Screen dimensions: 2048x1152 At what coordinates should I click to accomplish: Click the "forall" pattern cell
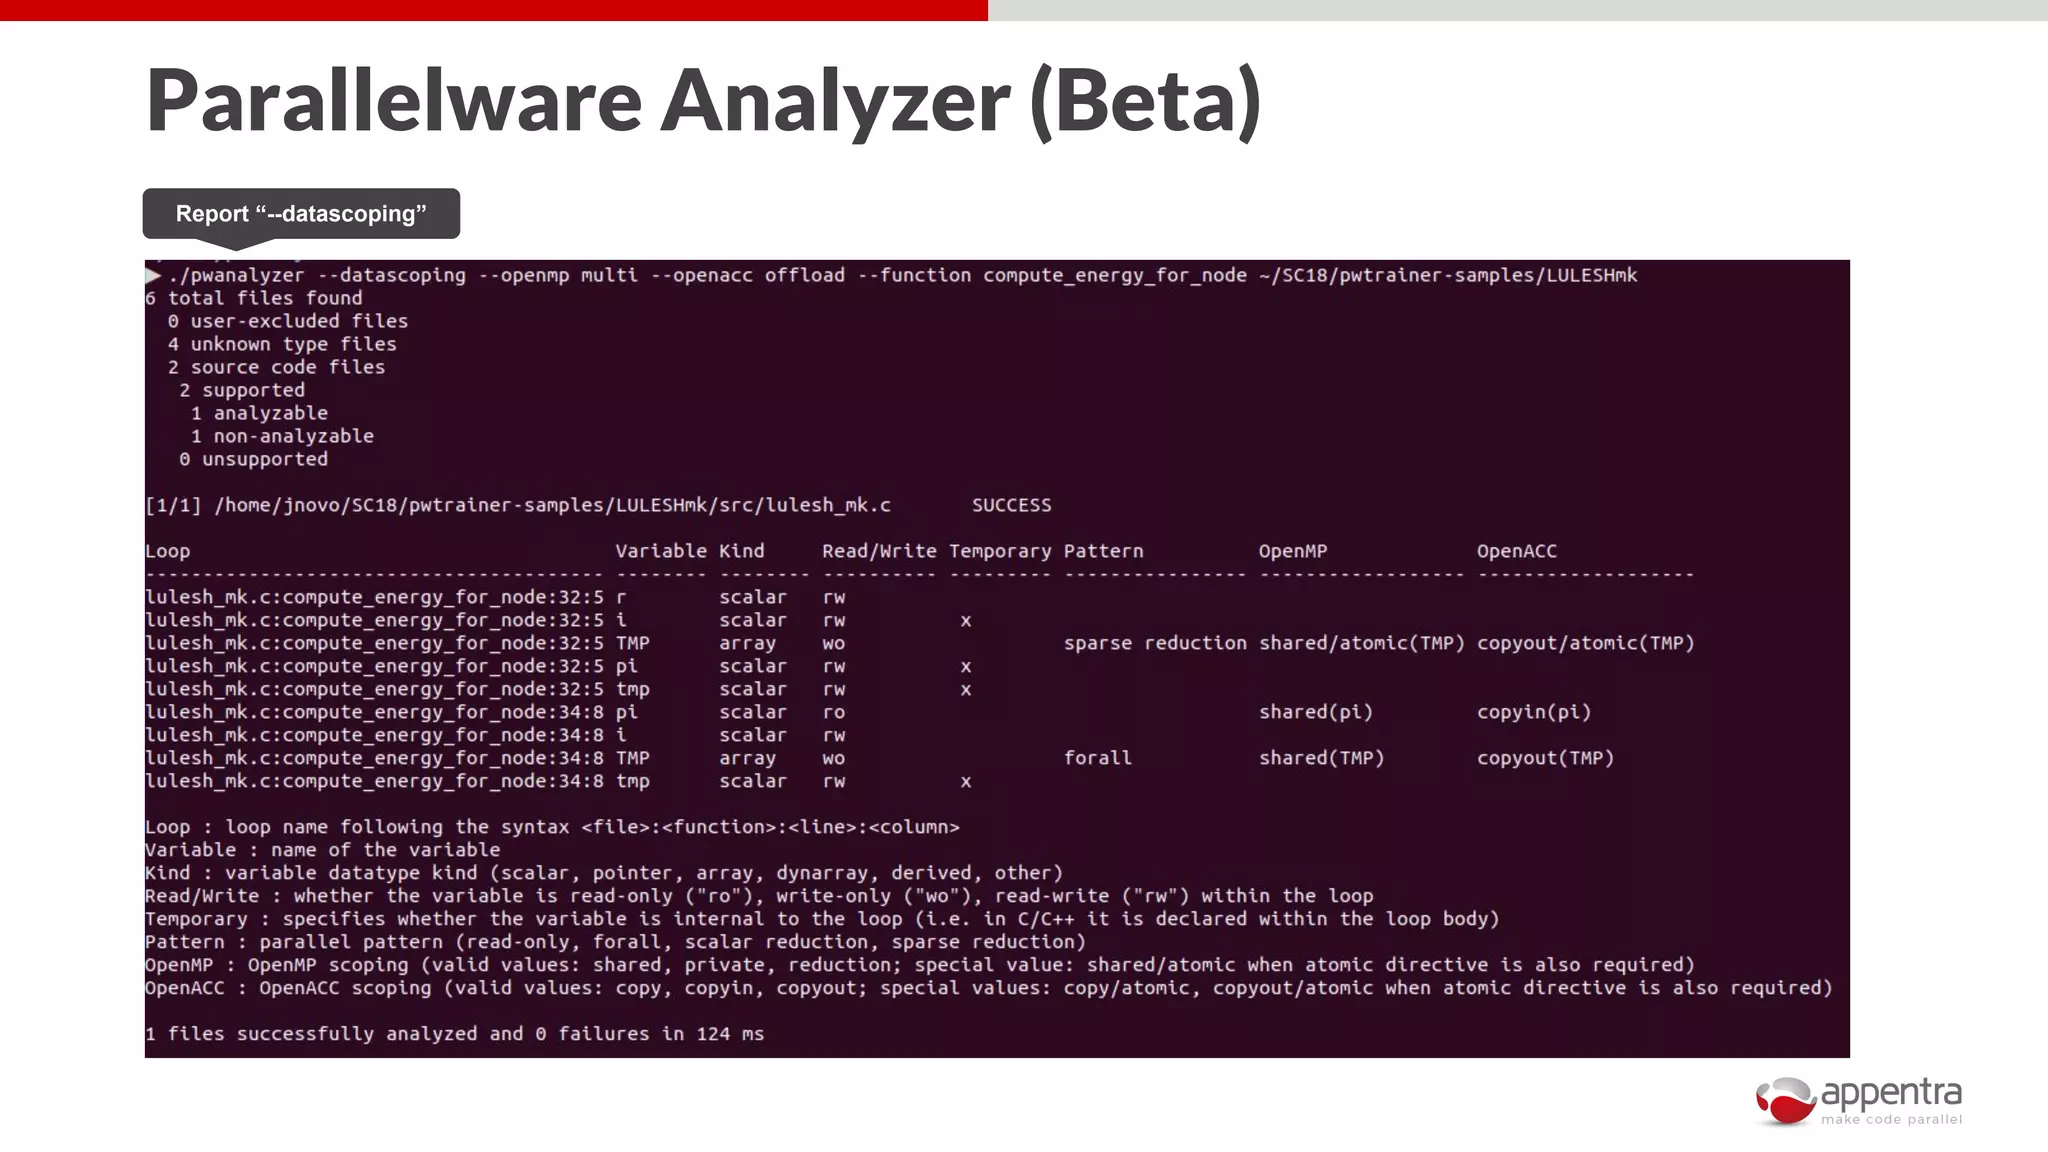coord(1098,758)
